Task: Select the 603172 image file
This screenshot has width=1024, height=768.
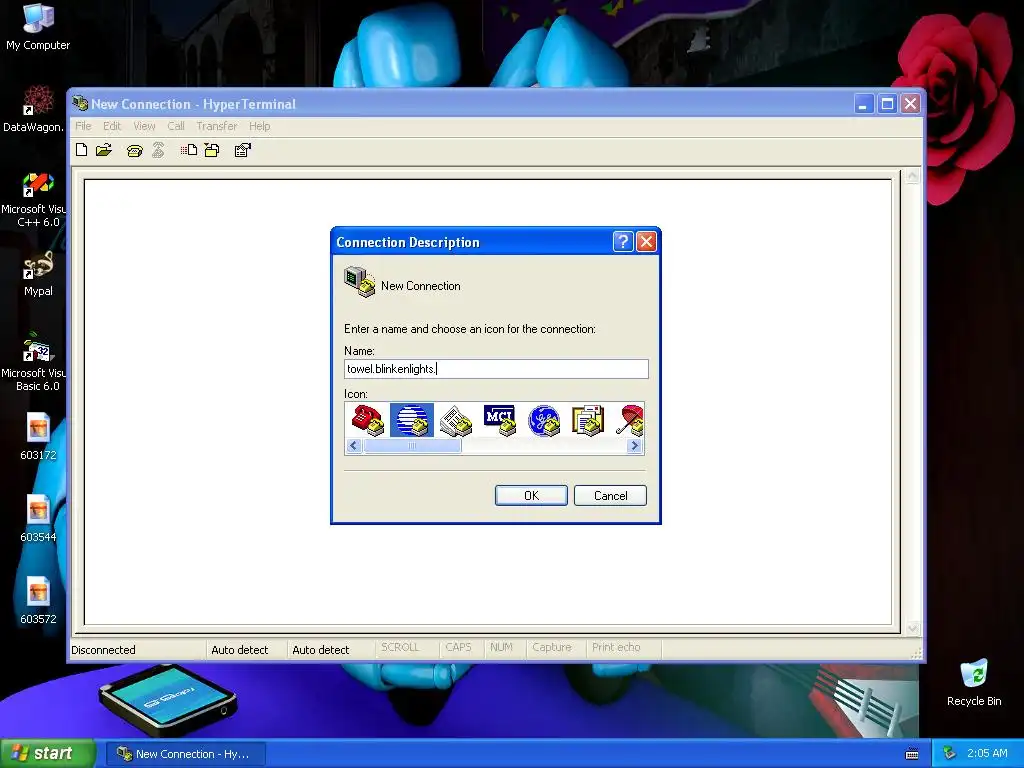Action: [38, 436]
